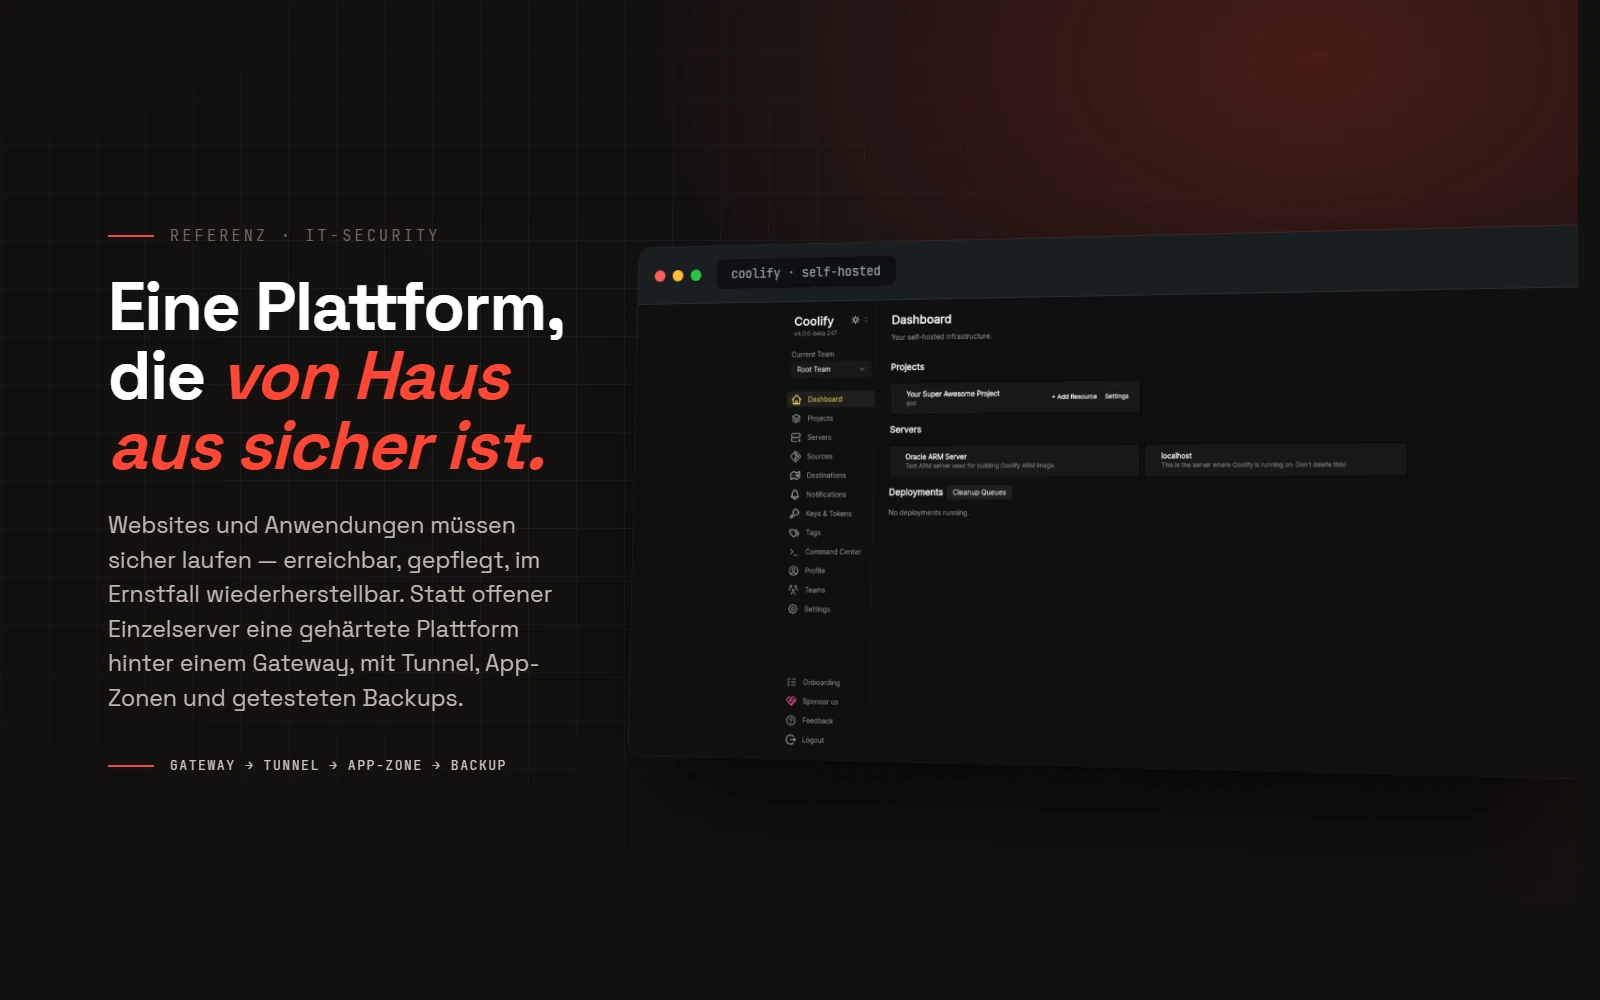The image size is (1600, 1000).
Task: Open Projects via its layers icon
Action: [x=796, y=419]
